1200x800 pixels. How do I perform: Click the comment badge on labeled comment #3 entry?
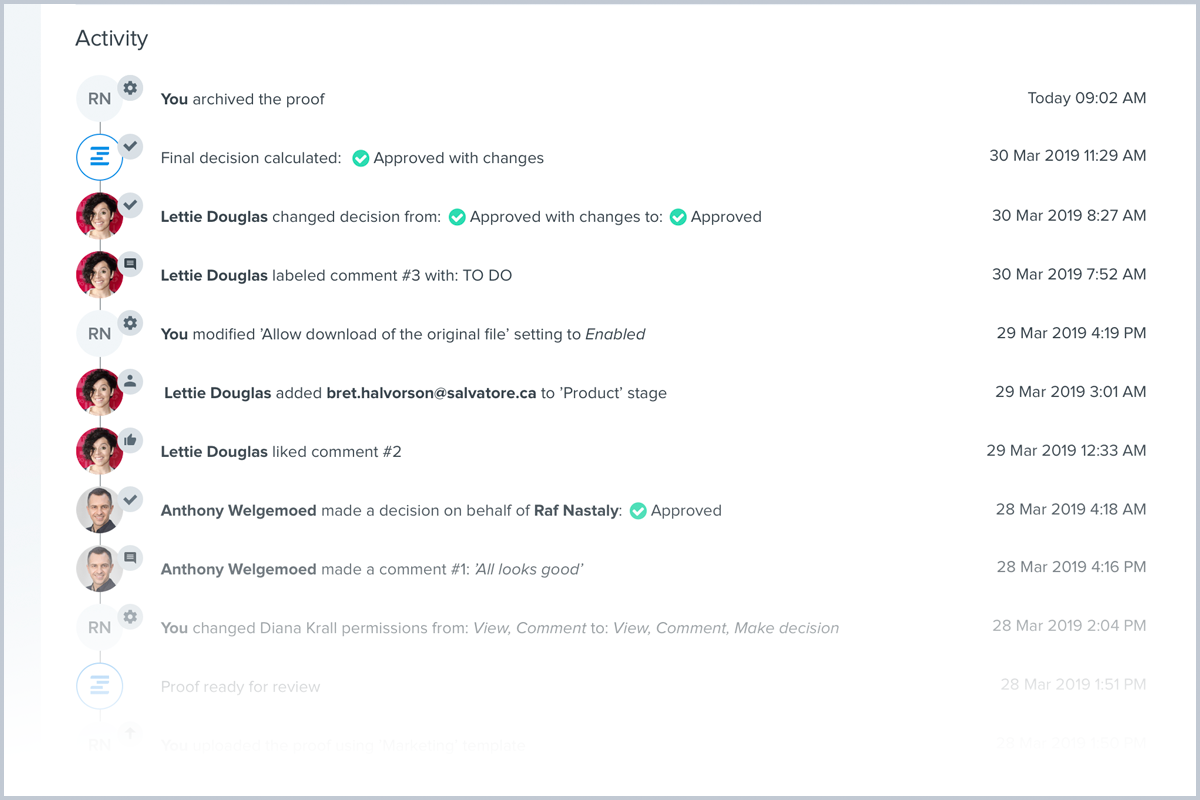[x=130, y=264]
